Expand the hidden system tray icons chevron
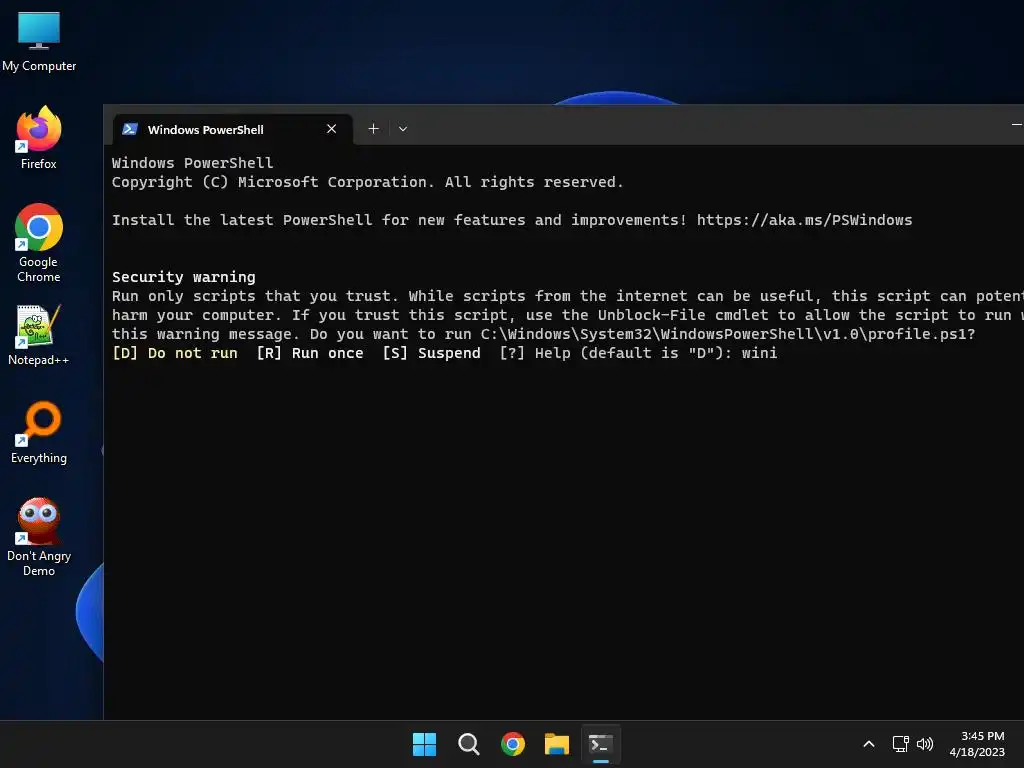 click(x=869, y=744)
